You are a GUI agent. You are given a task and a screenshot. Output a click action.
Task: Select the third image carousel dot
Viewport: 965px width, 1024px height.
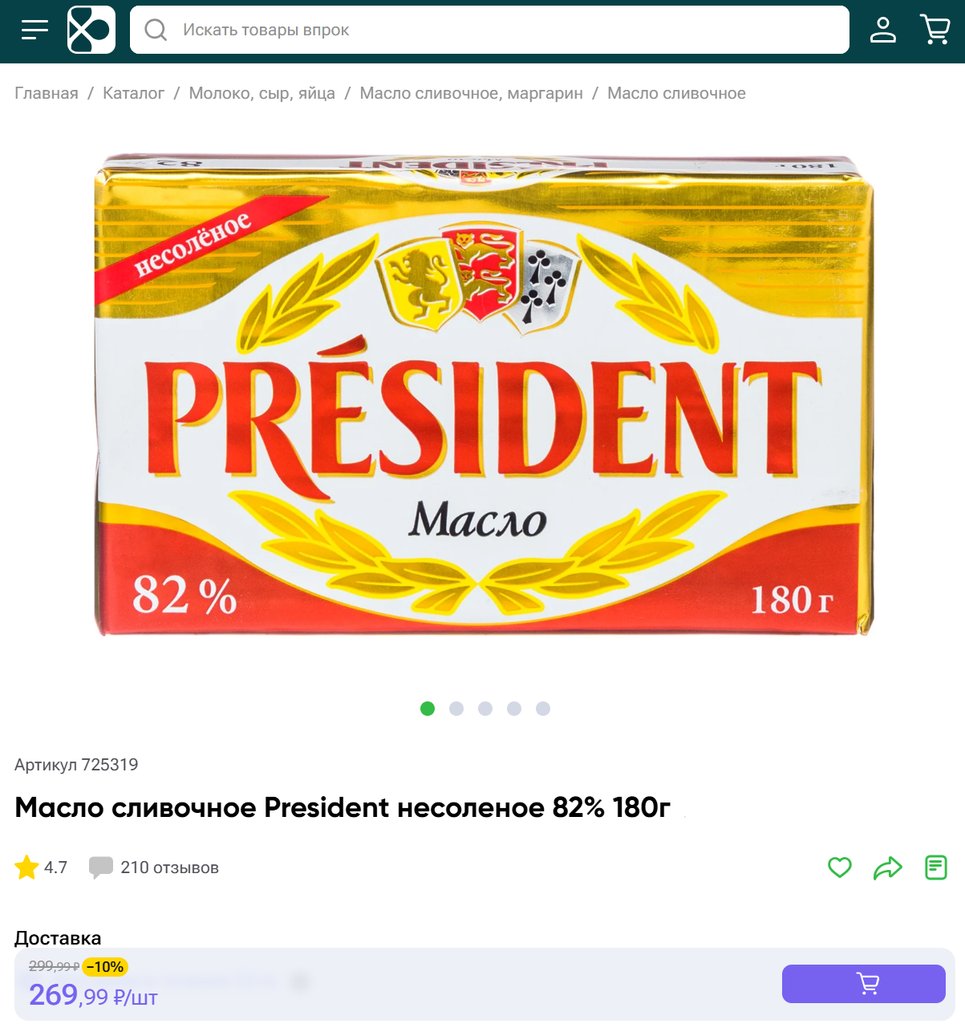coord(485,709)
